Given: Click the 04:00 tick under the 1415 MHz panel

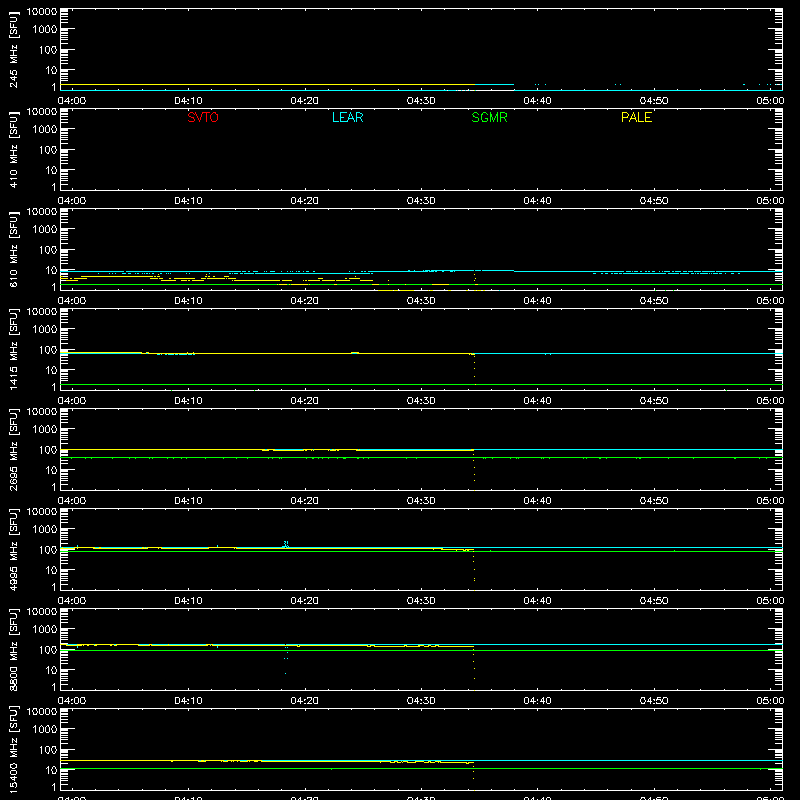Looking at the screenshot, I should pos(72,401).
